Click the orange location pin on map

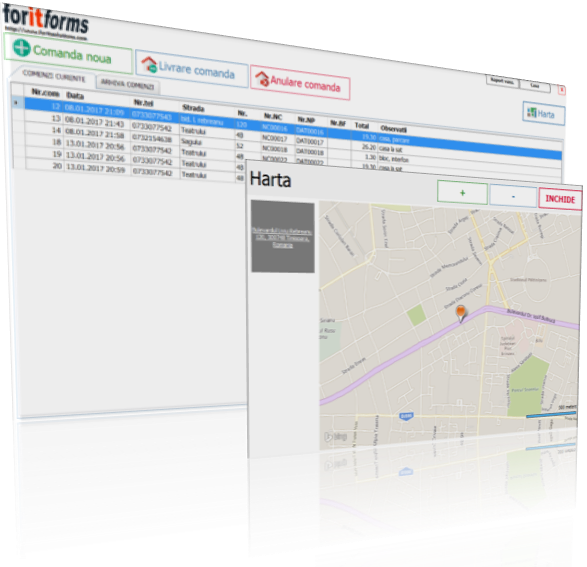[461, 314]
